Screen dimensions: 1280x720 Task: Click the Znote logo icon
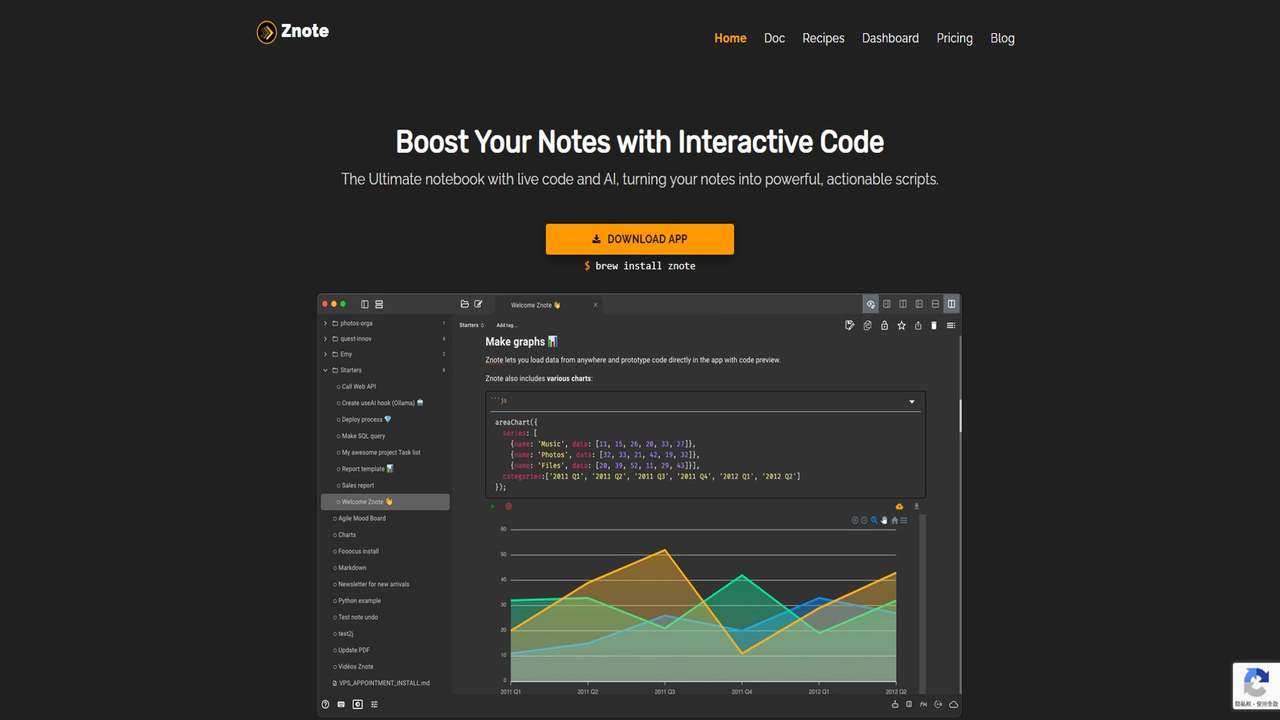(266, 32)
